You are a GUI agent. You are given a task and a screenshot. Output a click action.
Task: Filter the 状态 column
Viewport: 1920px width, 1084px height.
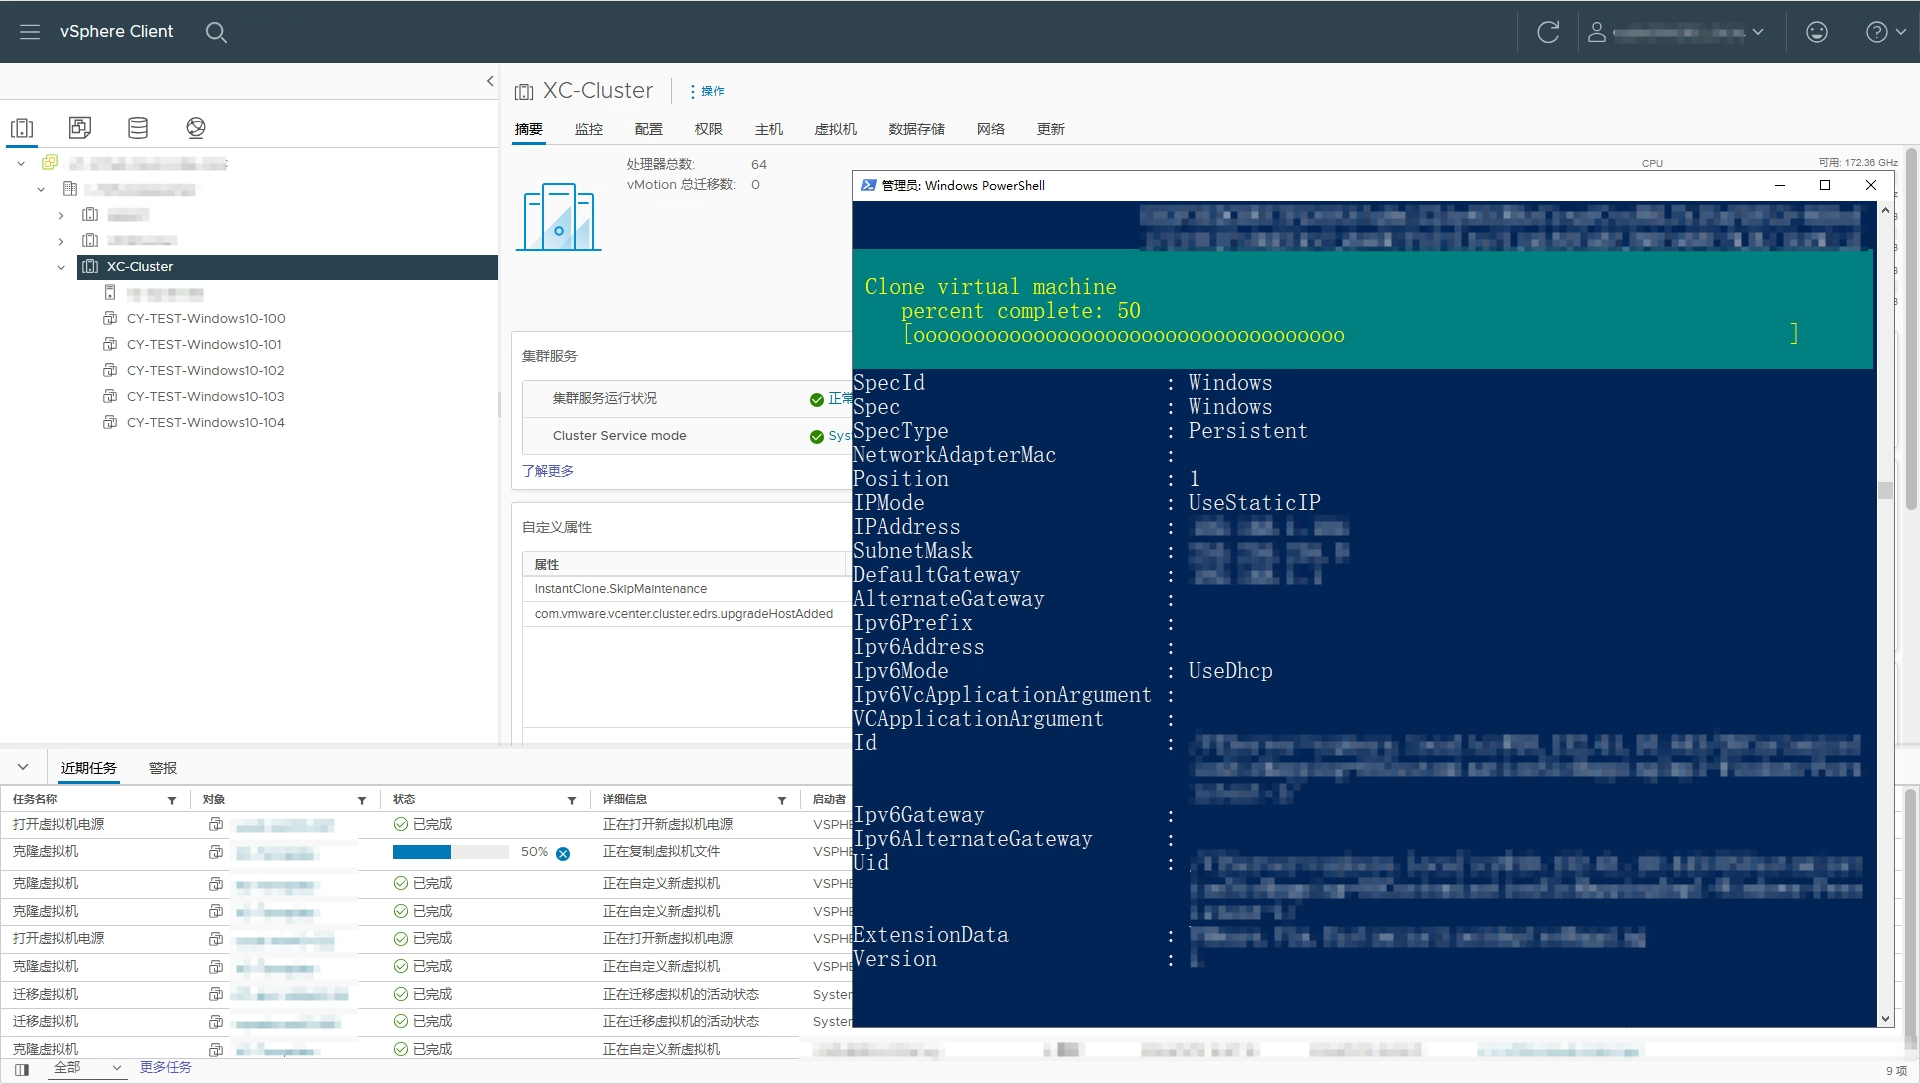tap(572, 800)
